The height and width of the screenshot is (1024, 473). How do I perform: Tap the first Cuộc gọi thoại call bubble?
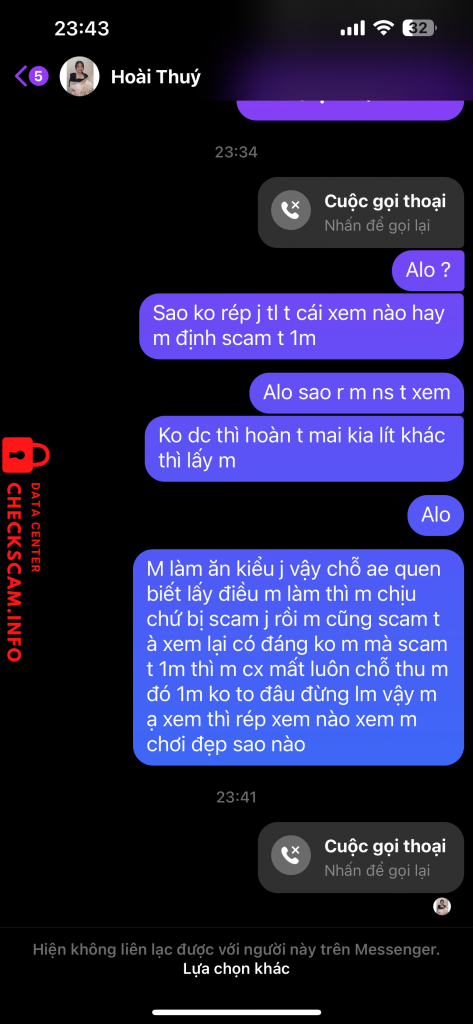(361, 212)
